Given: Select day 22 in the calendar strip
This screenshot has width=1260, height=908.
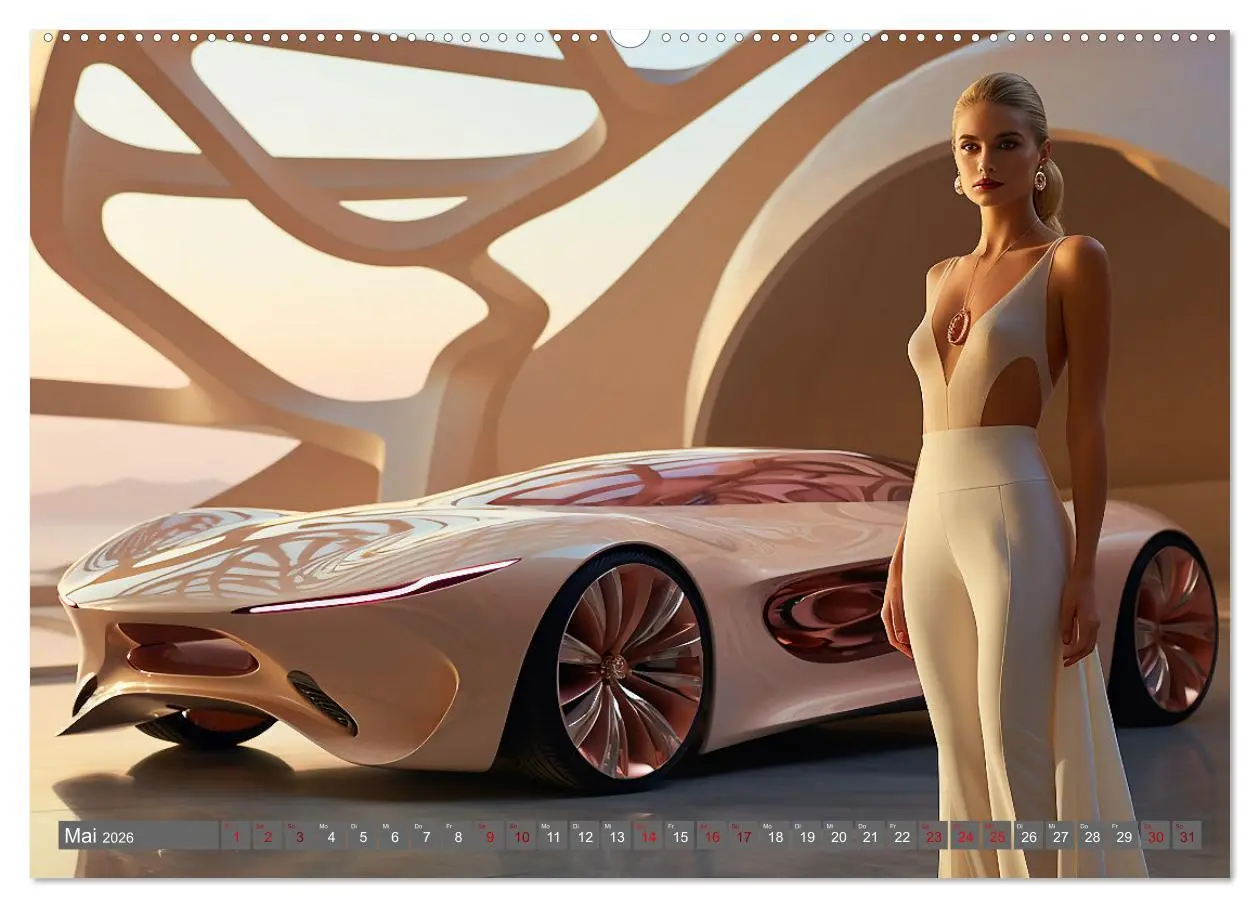Looking at the screenshot, I should pos(902,836).
